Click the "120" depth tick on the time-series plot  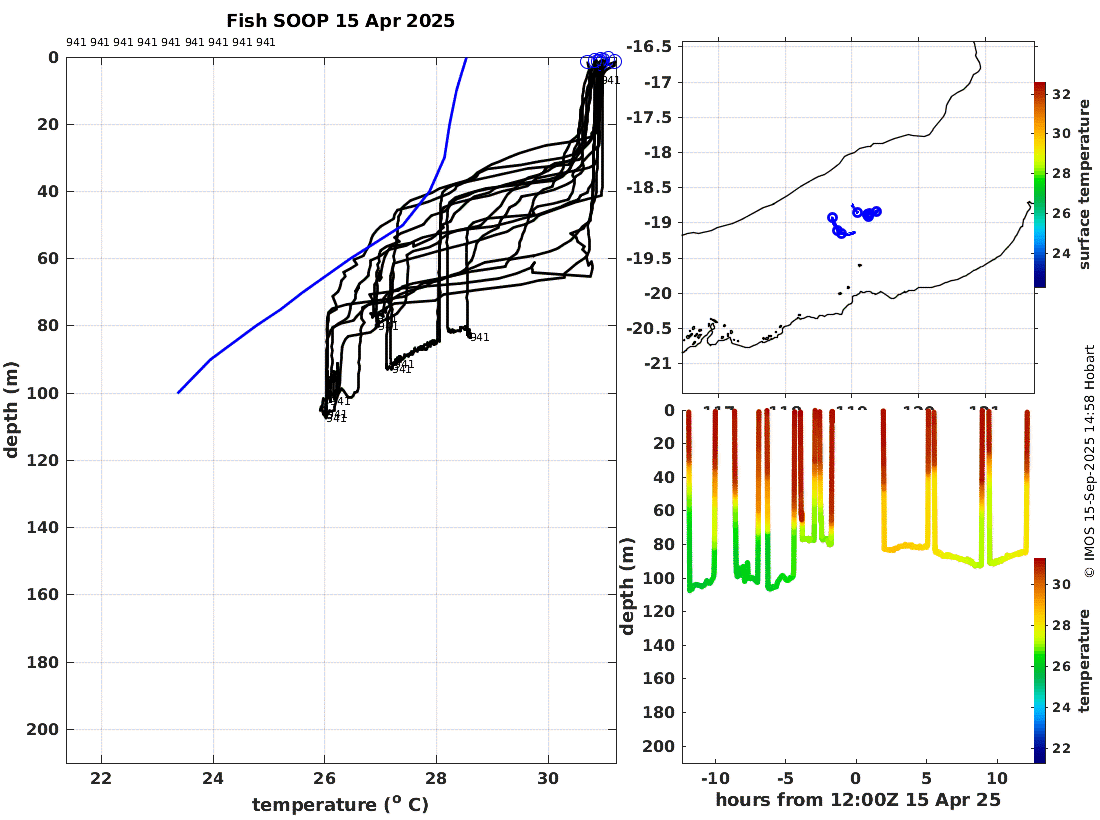click(x=659, y=611)
